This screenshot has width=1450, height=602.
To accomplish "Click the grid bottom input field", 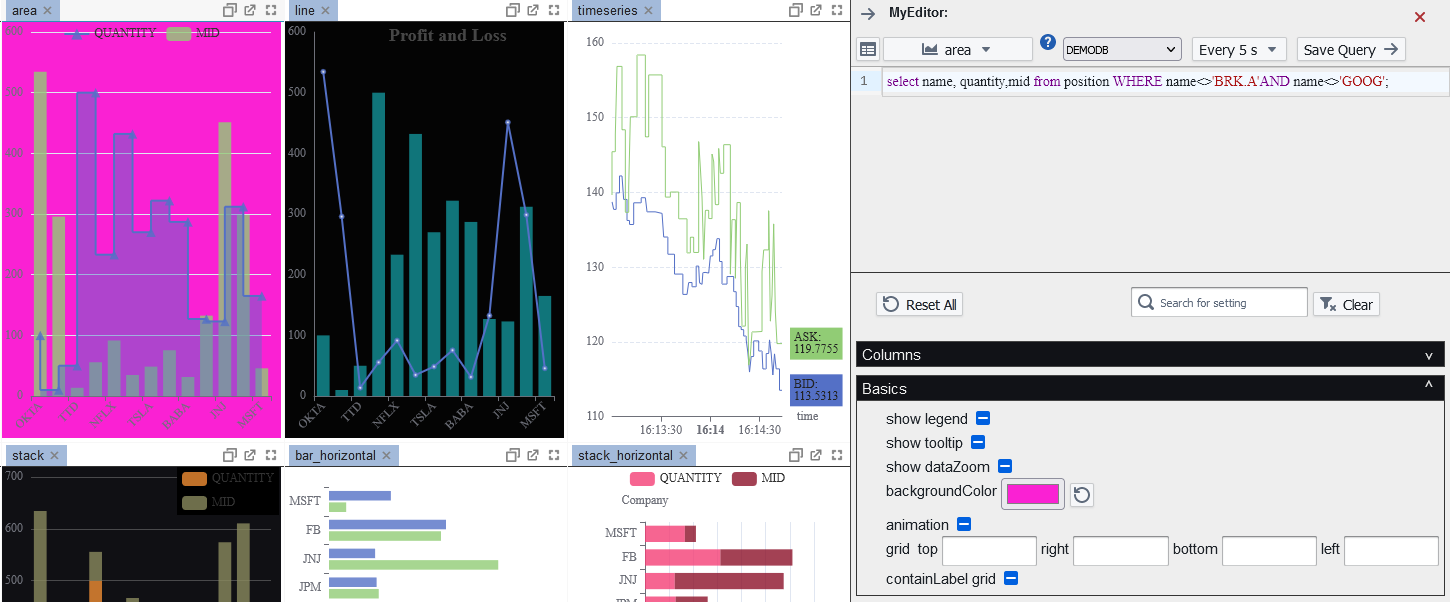I will [1269, 551].
